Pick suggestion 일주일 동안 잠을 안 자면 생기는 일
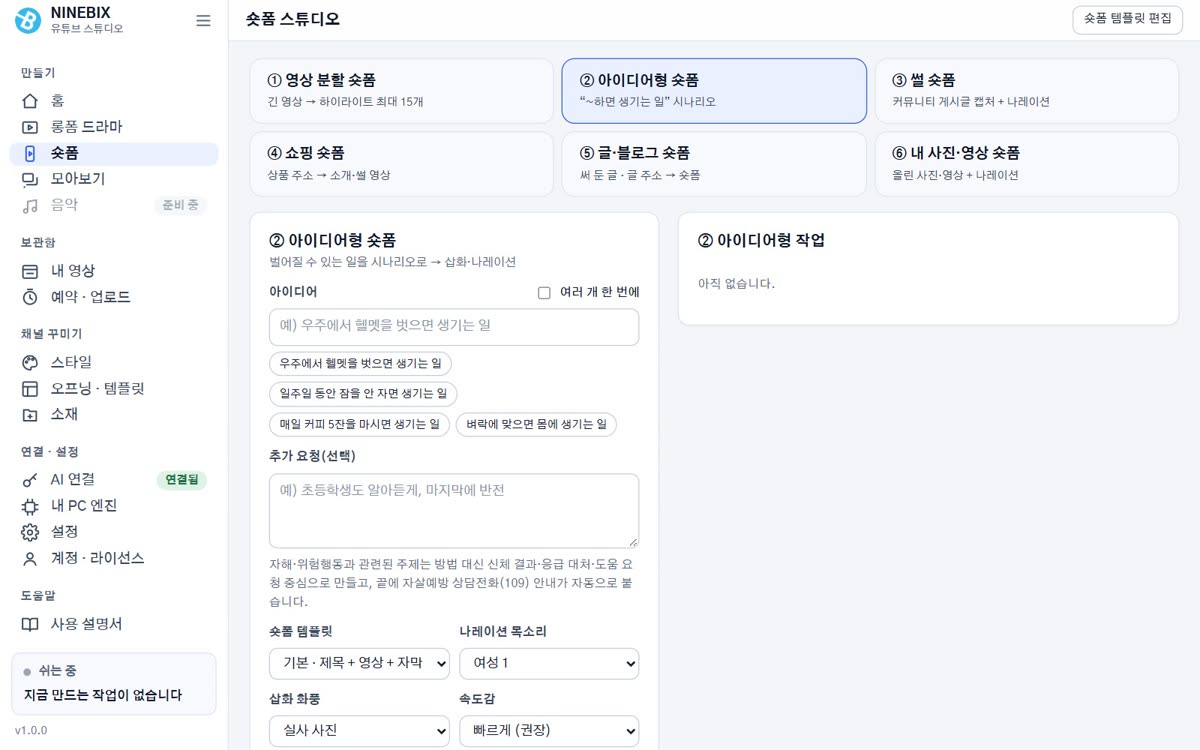Screen dimensions: 1200x750 pos(363,394)
